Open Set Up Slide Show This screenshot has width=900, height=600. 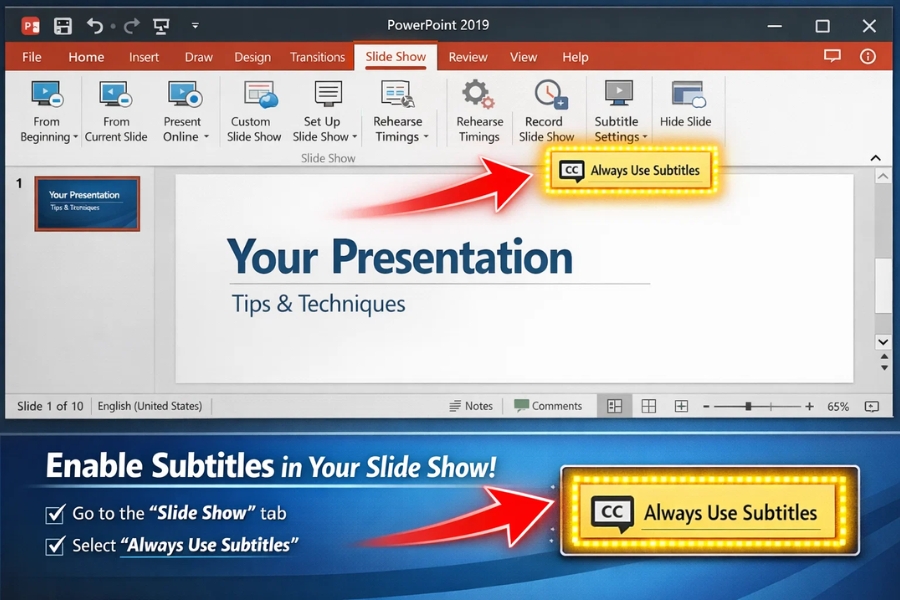[323, 108]
